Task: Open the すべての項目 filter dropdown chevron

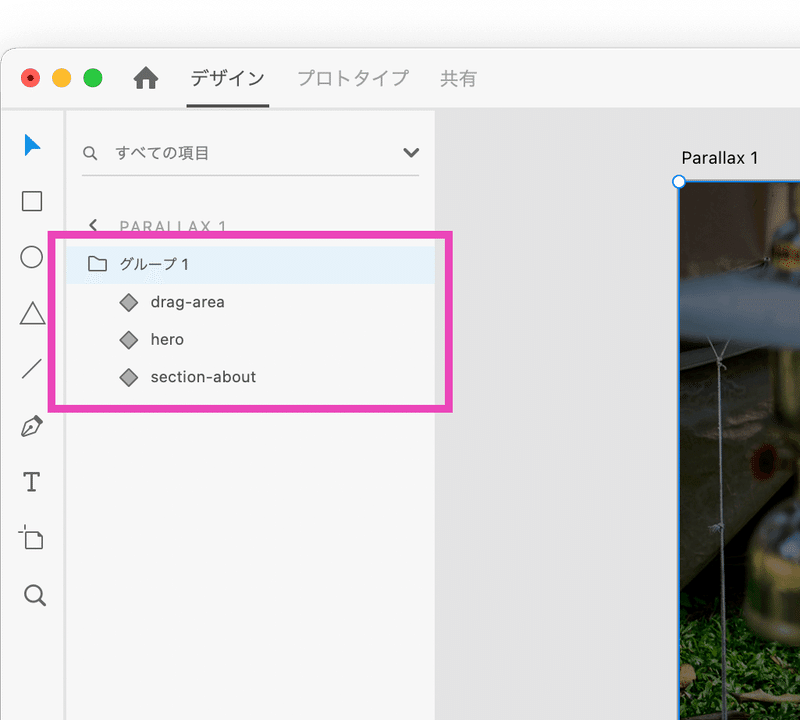Action: coord(411,153)
